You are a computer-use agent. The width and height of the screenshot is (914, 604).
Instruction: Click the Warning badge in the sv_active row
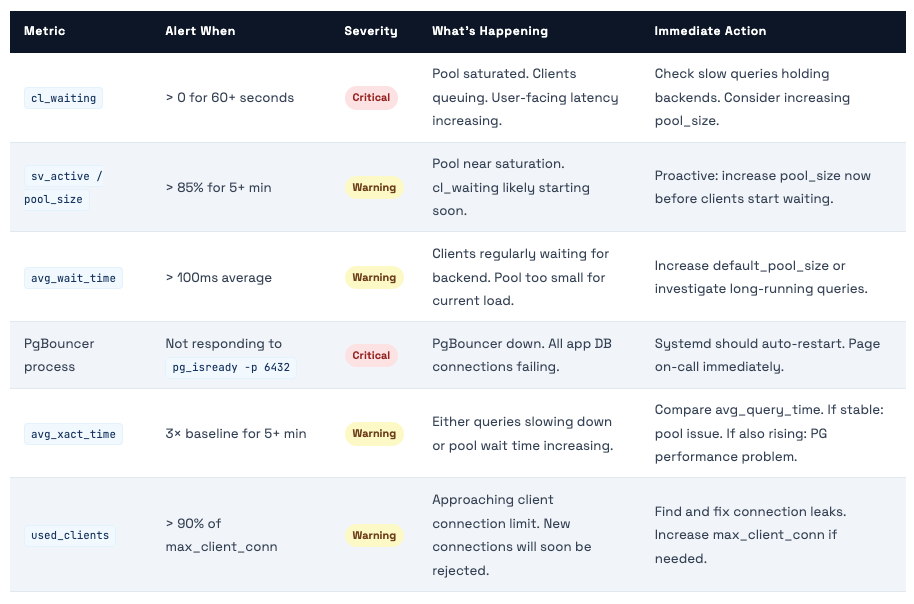click(x=374, y=188)
